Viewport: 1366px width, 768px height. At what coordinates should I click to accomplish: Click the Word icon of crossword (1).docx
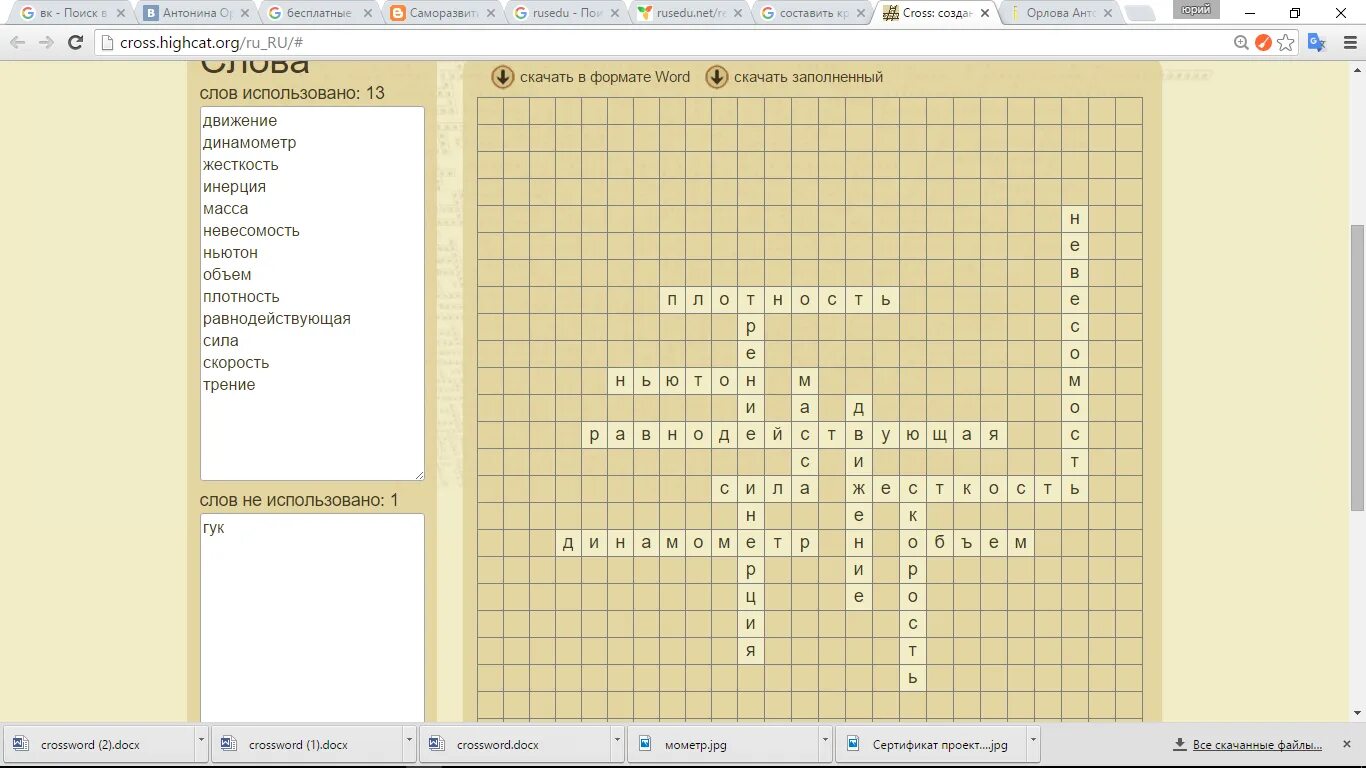[228, 744]
